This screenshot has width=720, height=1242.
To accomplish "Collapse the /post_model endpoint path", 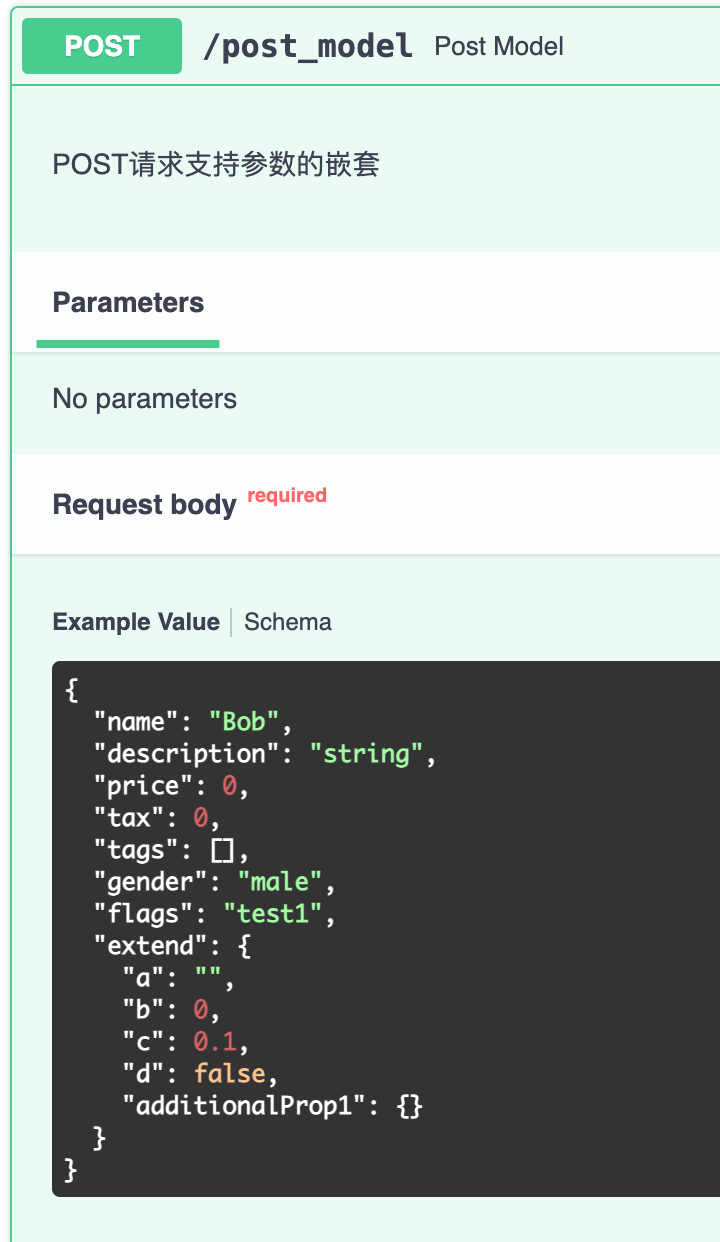I will pos(308,46).
